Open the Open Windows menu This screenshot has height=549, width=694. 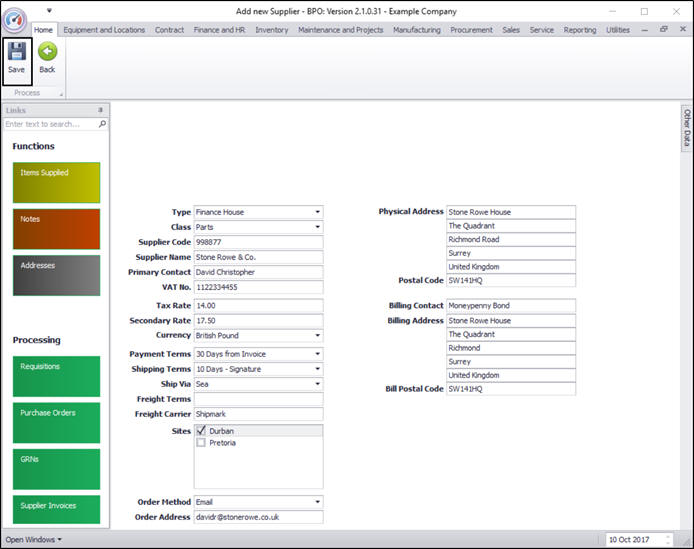pos(34,540)
